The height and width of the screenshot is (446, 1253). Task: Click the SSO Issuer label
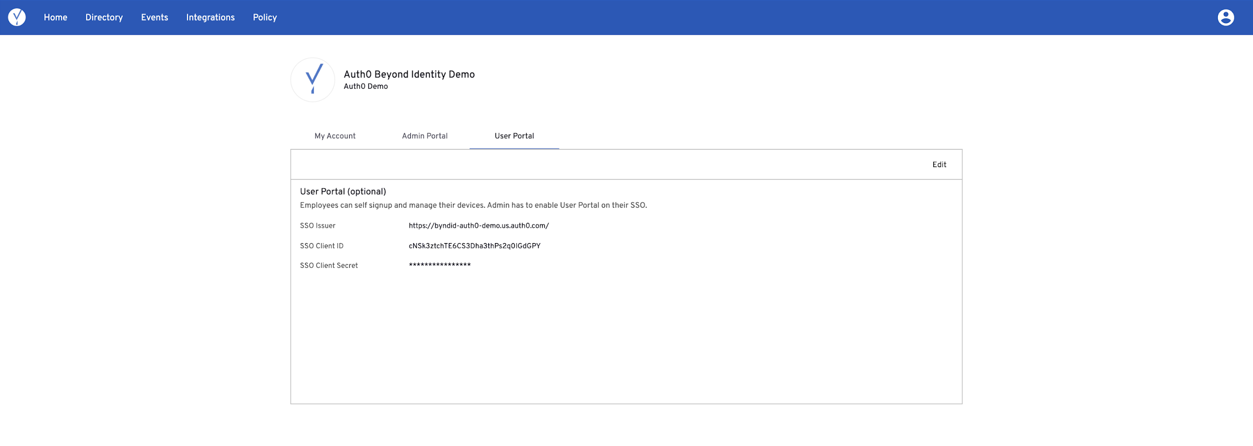coord(318,226)
